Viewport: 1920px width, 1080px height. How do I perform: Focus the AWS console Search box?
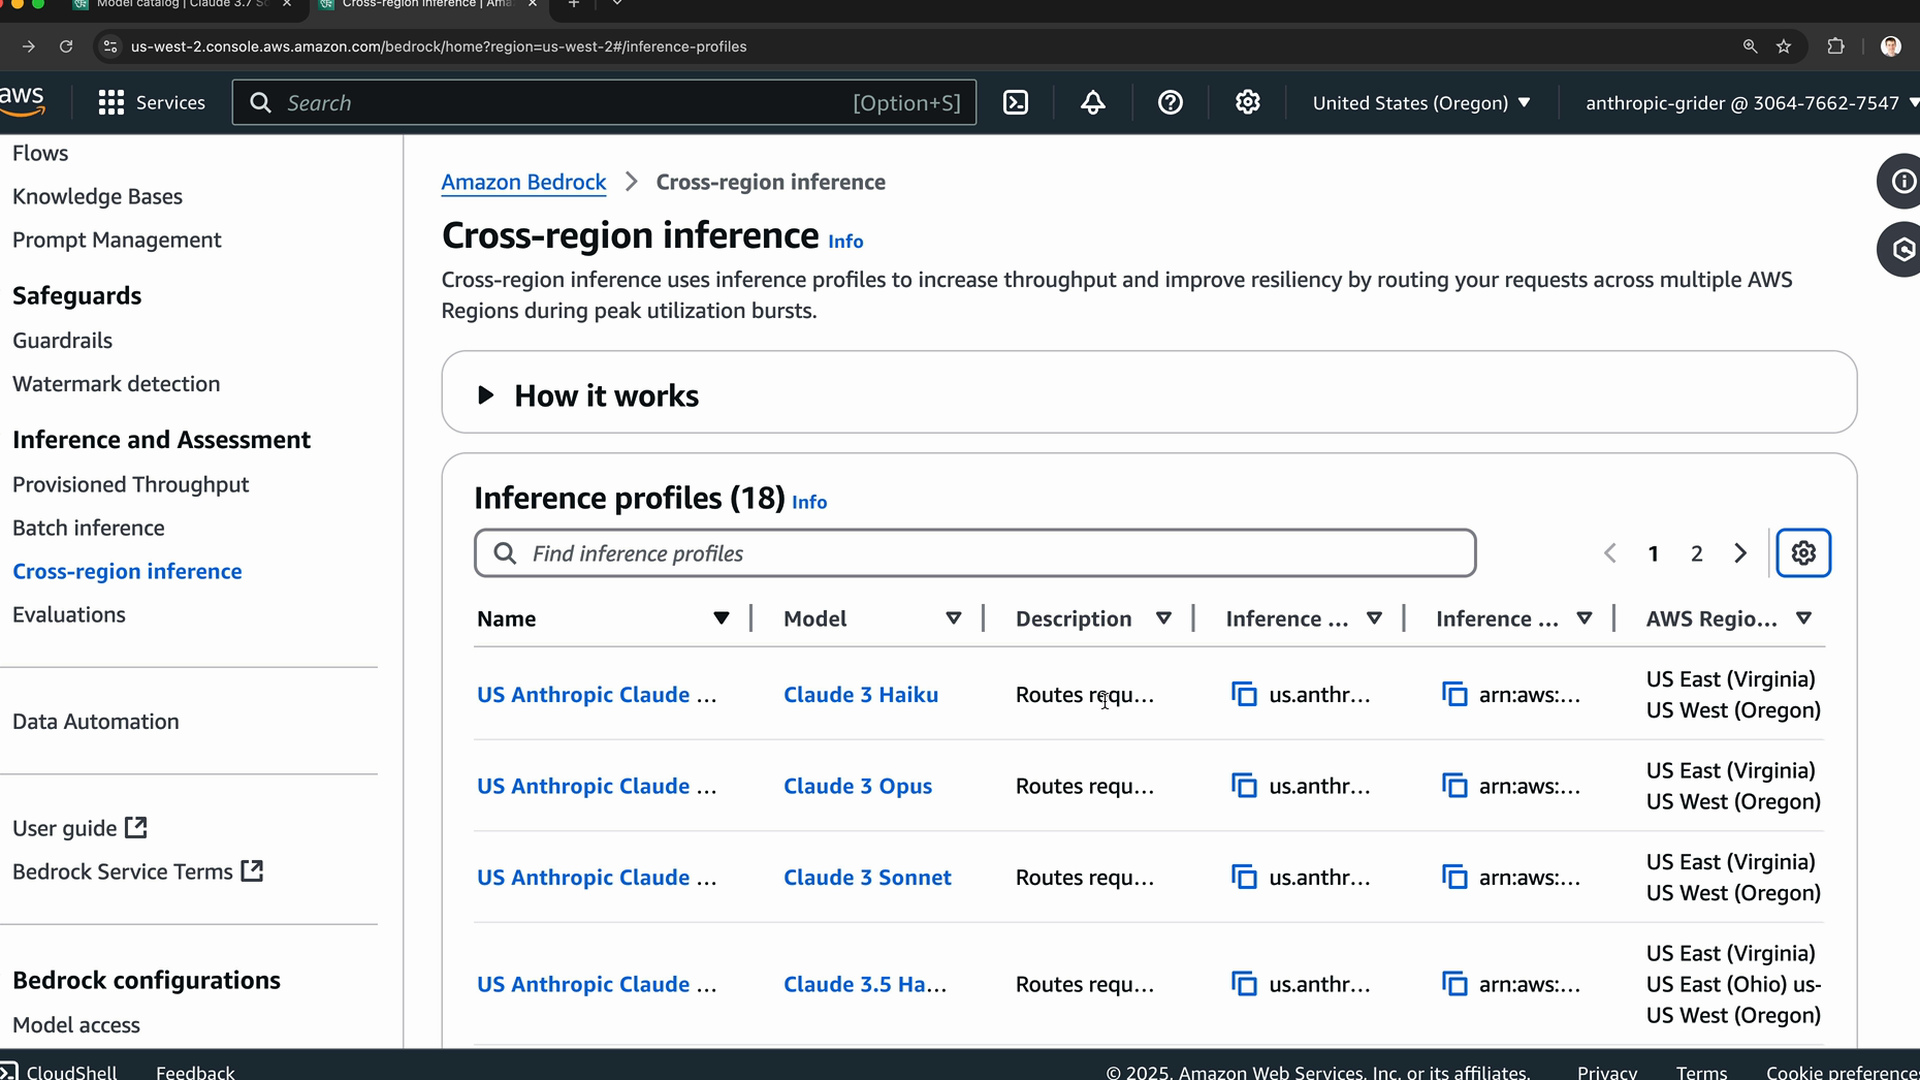click(604, 103)
